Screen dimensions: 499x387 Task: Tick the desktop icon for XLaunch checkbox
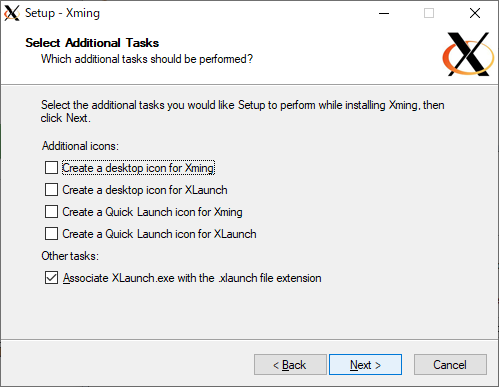click(x=51, y=190)
